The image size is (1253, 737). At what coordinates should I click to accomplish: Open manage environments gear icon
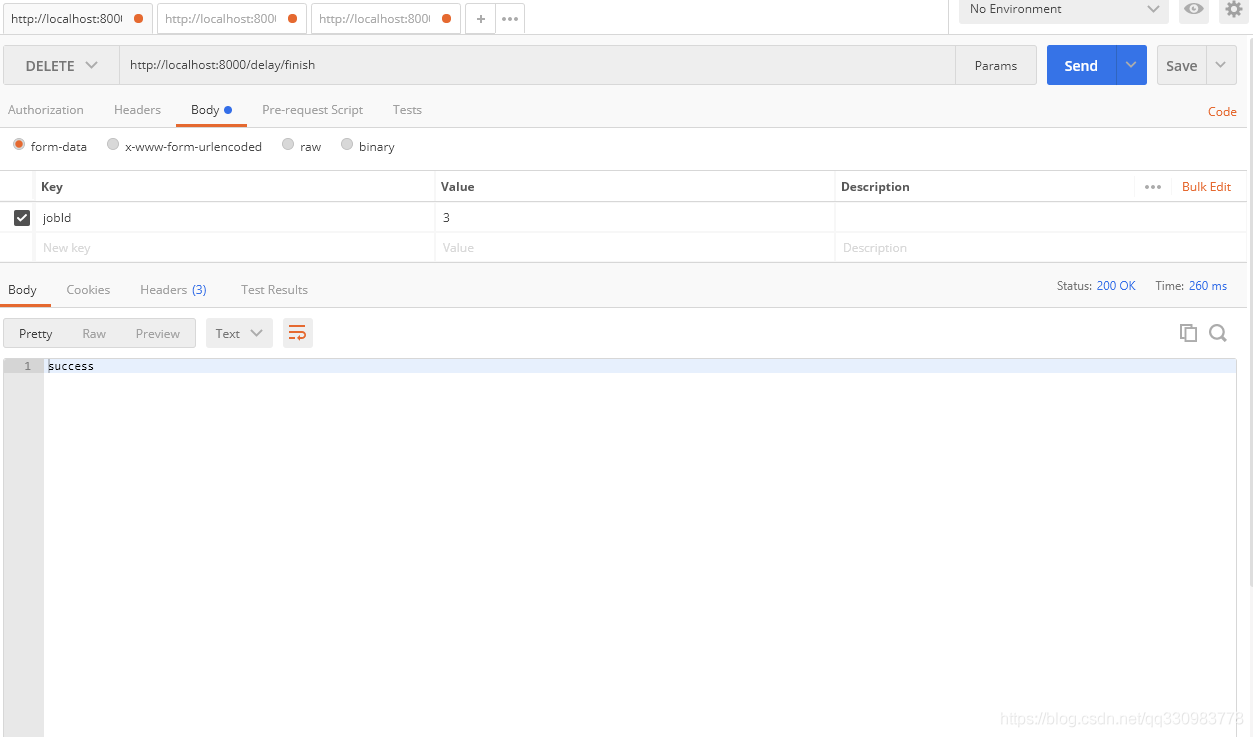(x=1234, y=9)
